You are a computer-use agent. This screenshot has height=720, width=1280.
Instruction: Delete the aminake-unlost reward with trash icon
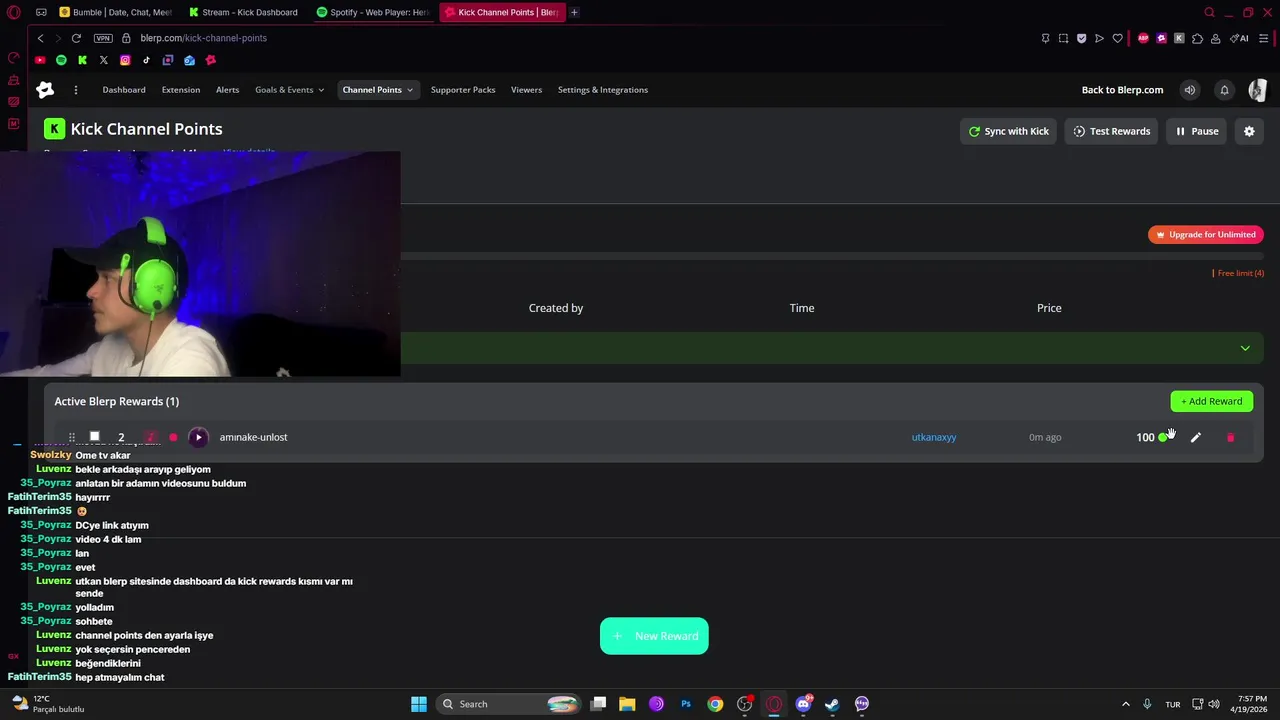[1230, 437]
